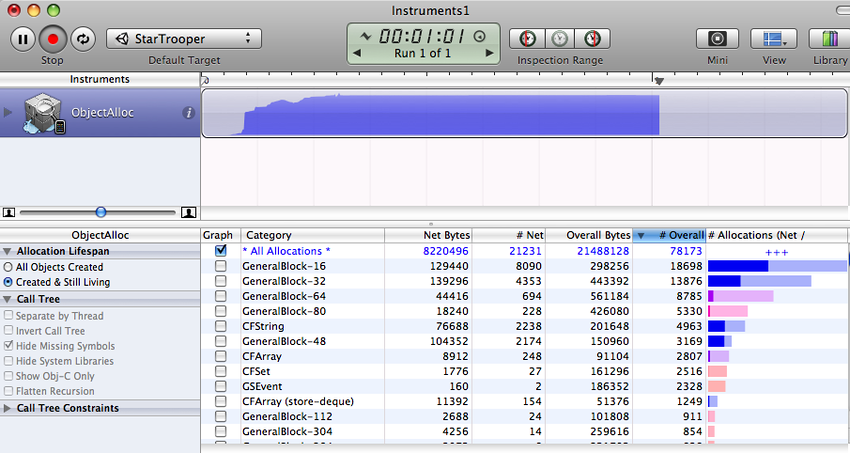This screenshot has width=850, height=453.
Task: Expand the ObjectAlloc instrument disclosure triangle
Action: coord(10,113)
